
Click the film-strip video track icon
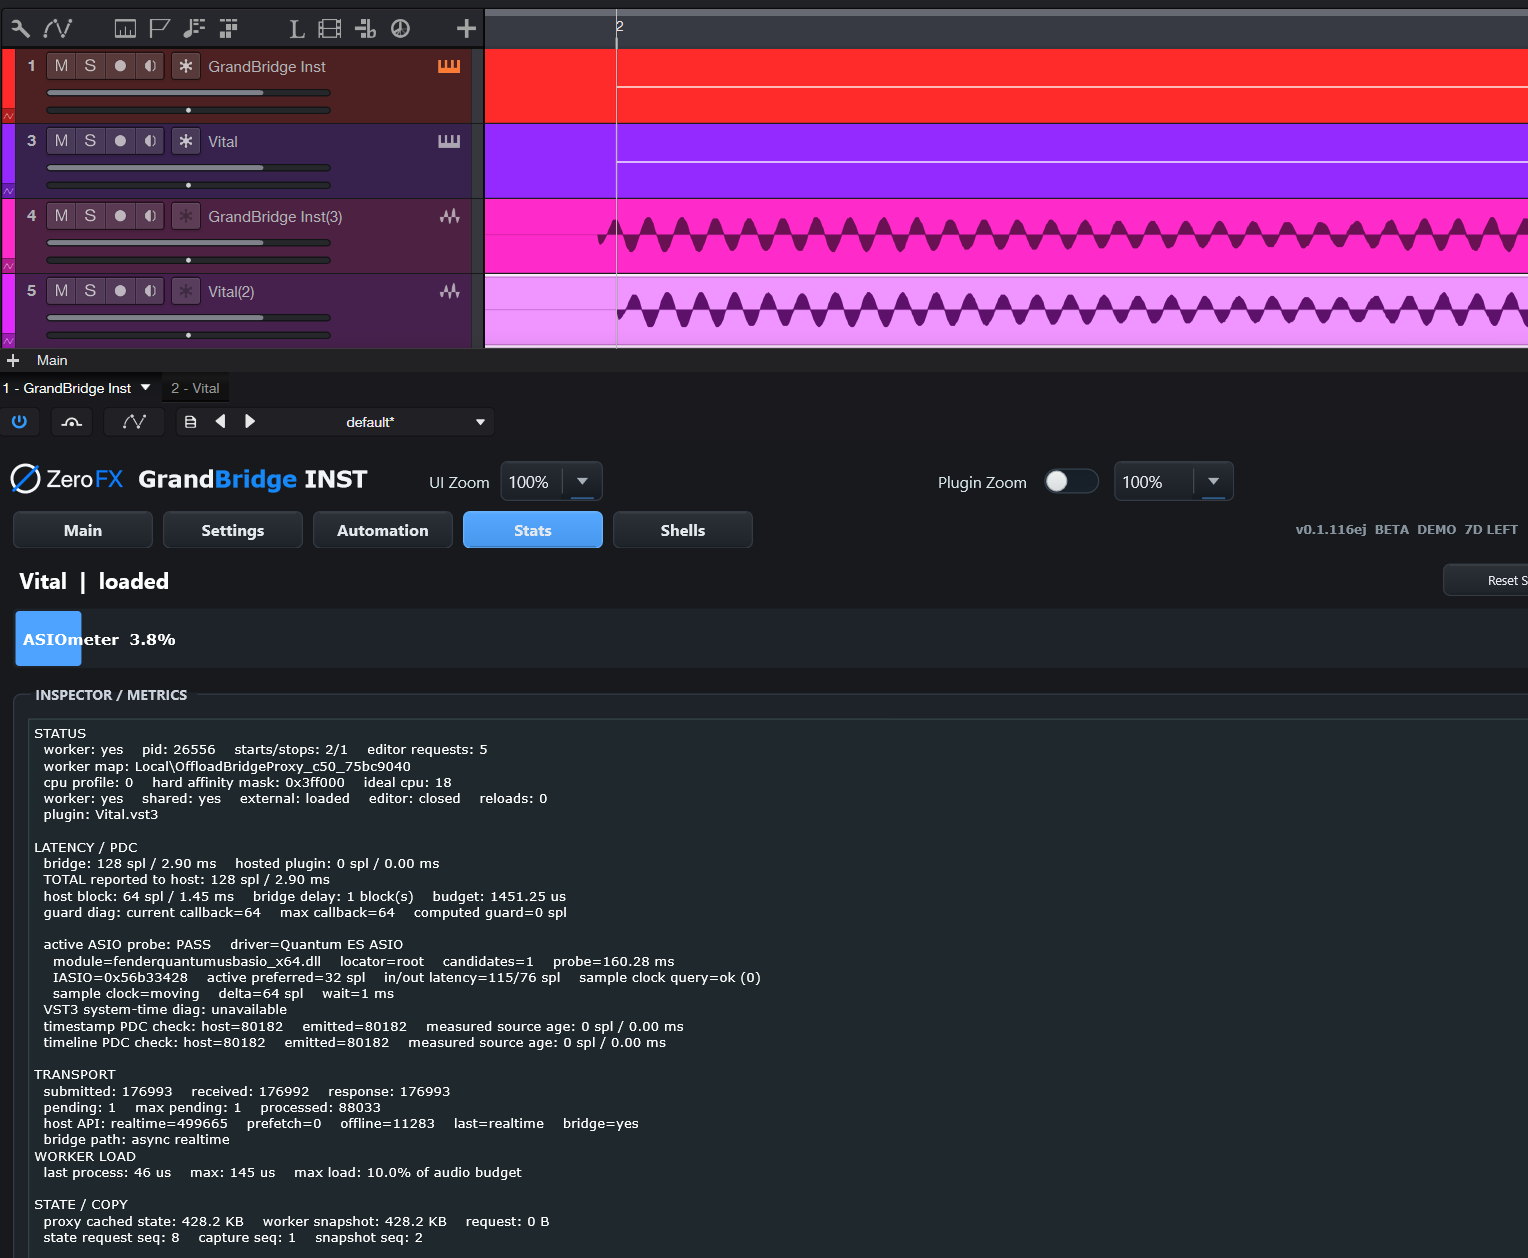point(330,29)
